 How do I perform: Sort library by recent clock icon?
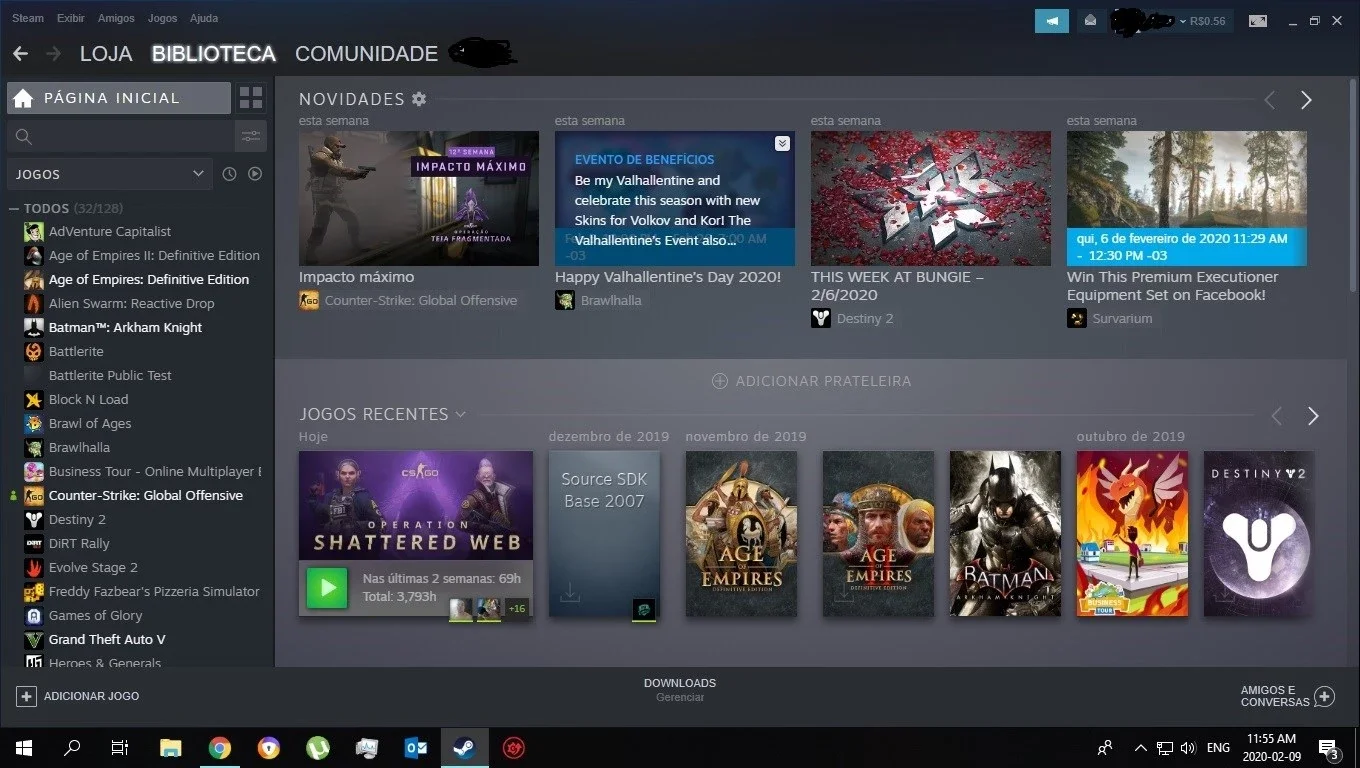(x=229, y=174)
